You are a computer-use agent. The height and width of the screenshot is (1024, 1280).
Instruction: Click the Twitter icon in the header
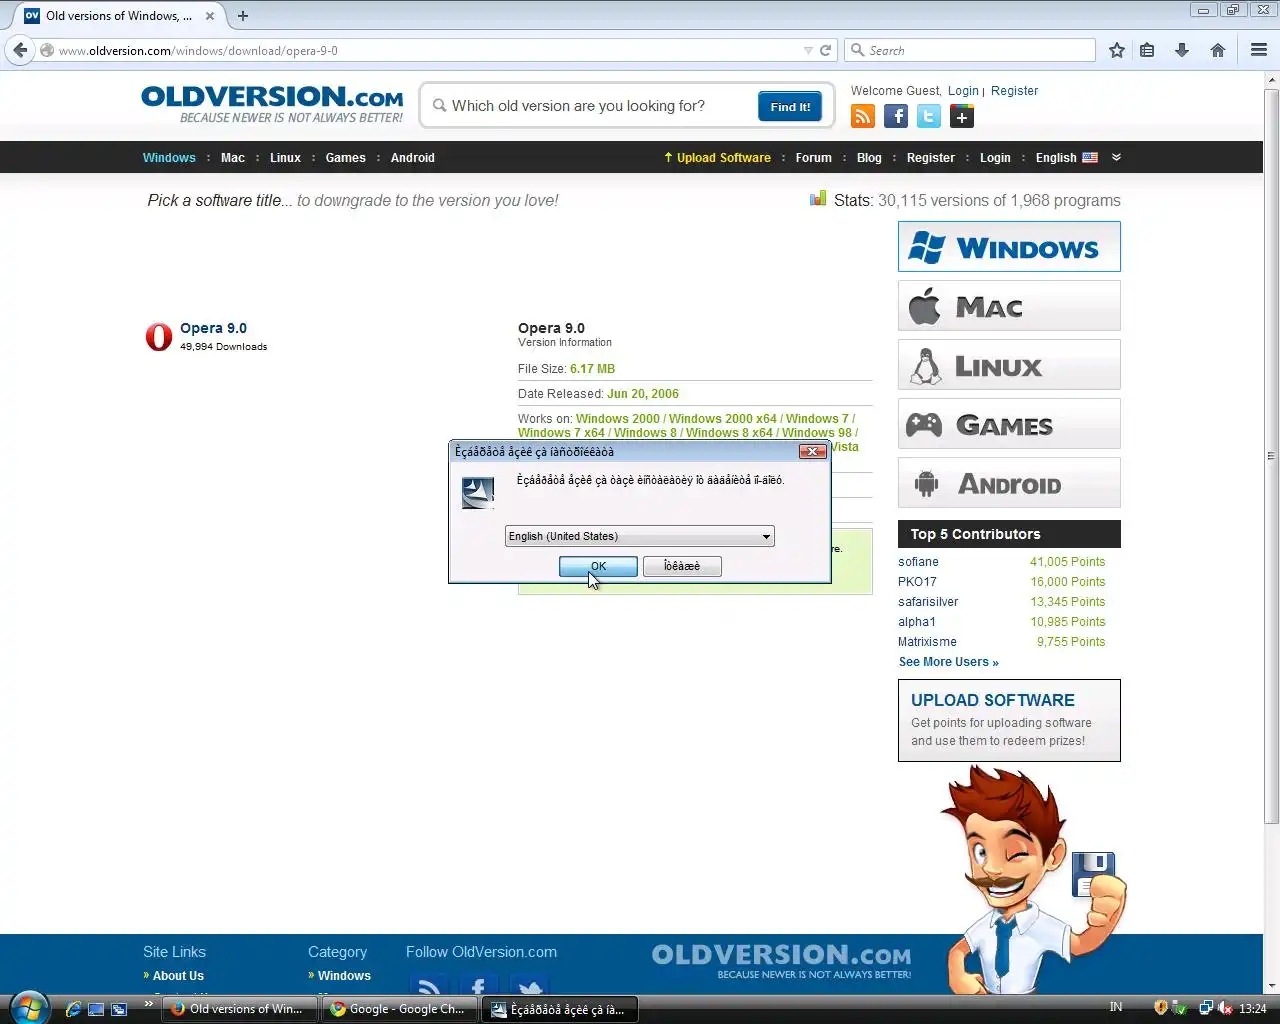[929, 117]
